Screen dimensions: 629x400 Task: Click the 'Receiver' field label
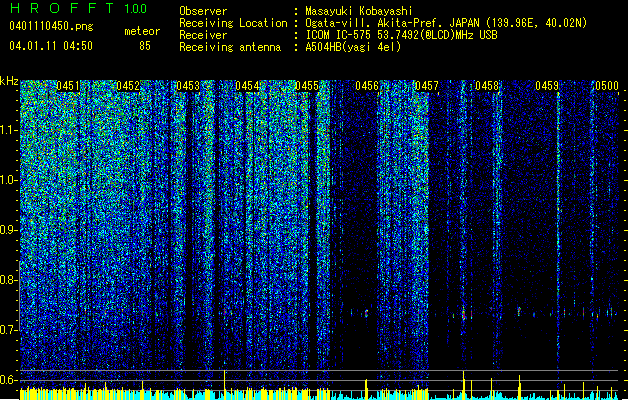[203, 35]
